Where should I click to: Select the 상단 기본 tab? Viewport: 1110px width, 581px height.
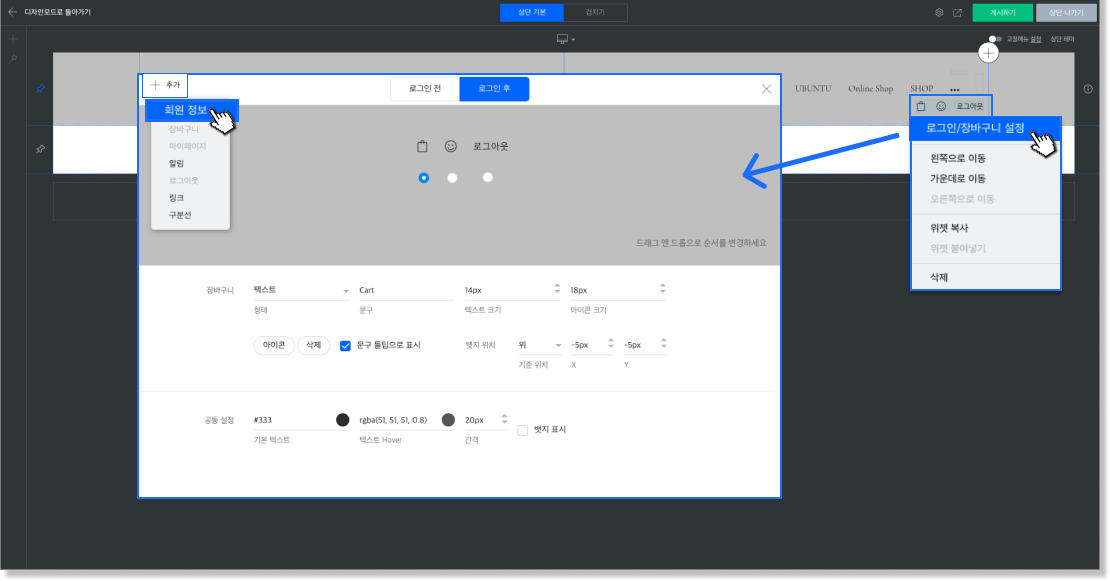point(532,13)
